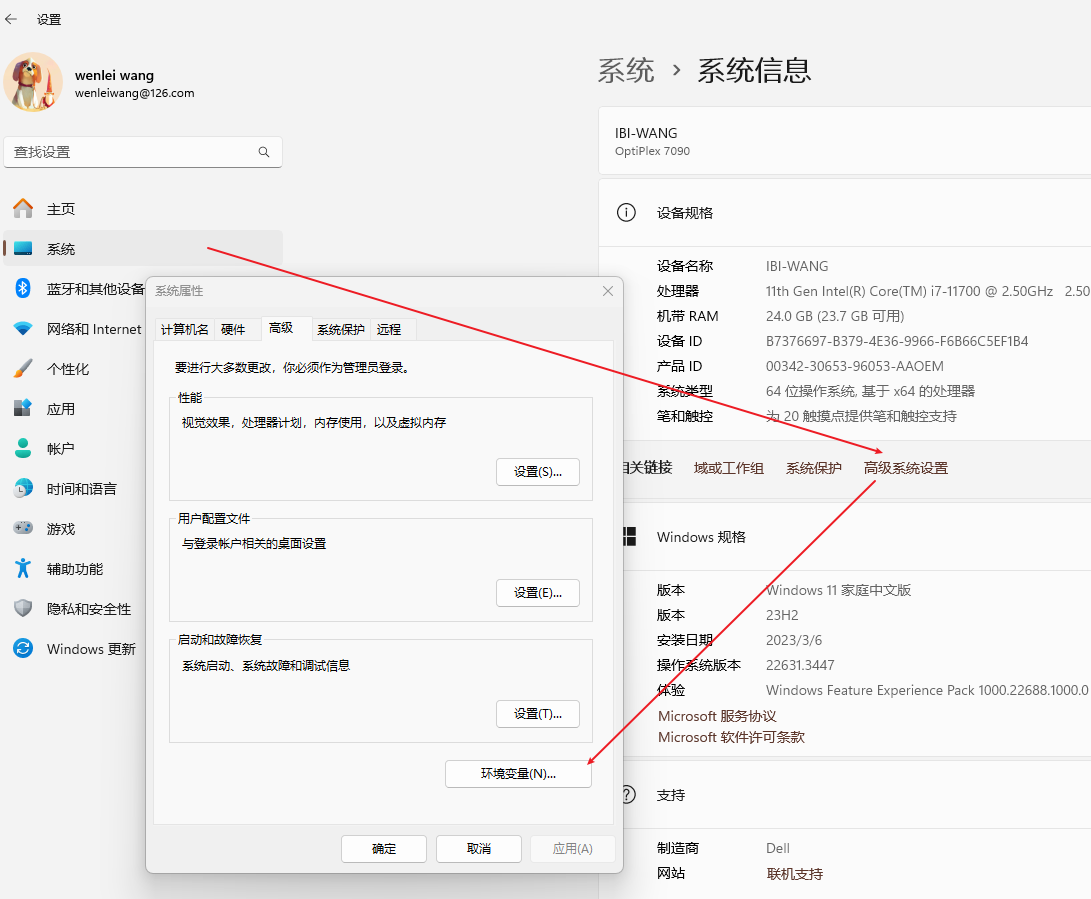Click the 帐户 person icon
This screenshot has width=1091, height=899.
point(23,449)
